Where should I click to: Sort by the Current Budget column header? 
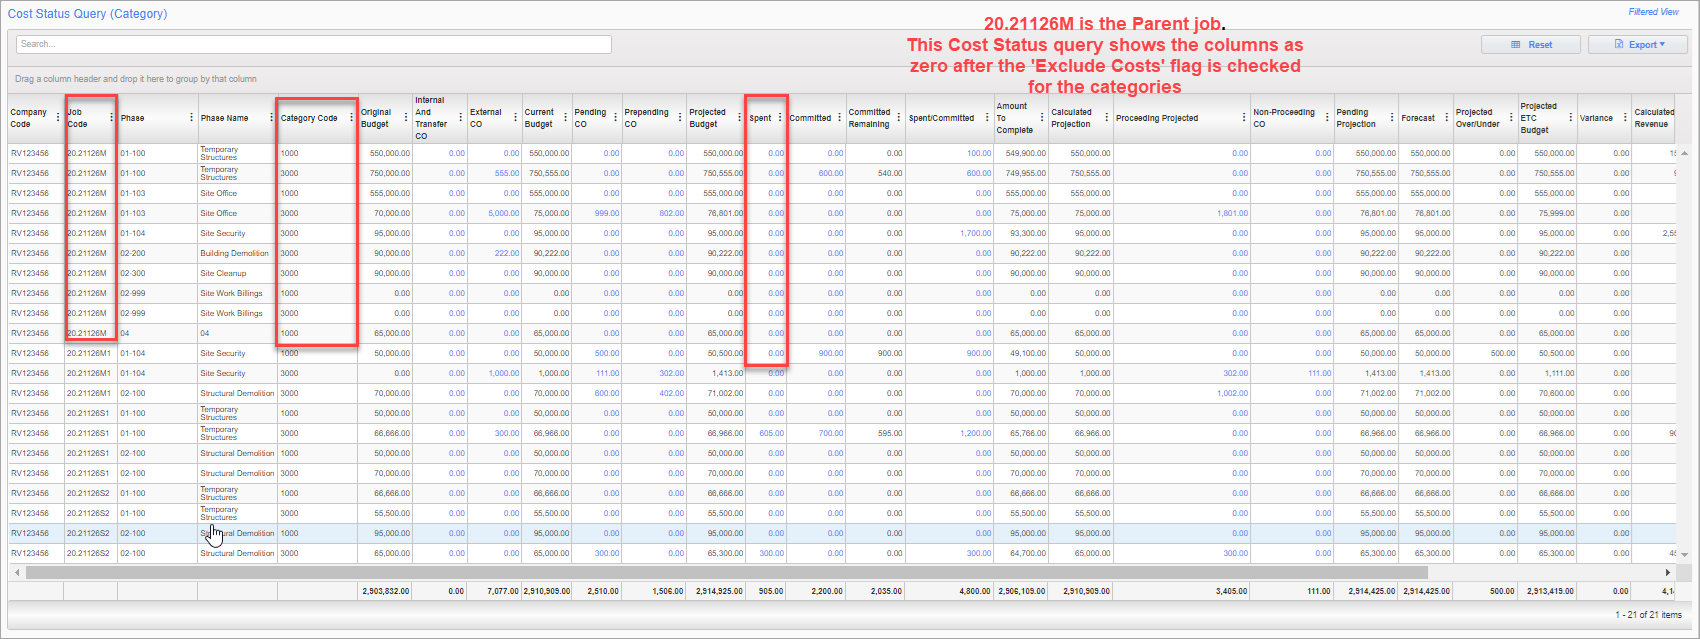539,118
